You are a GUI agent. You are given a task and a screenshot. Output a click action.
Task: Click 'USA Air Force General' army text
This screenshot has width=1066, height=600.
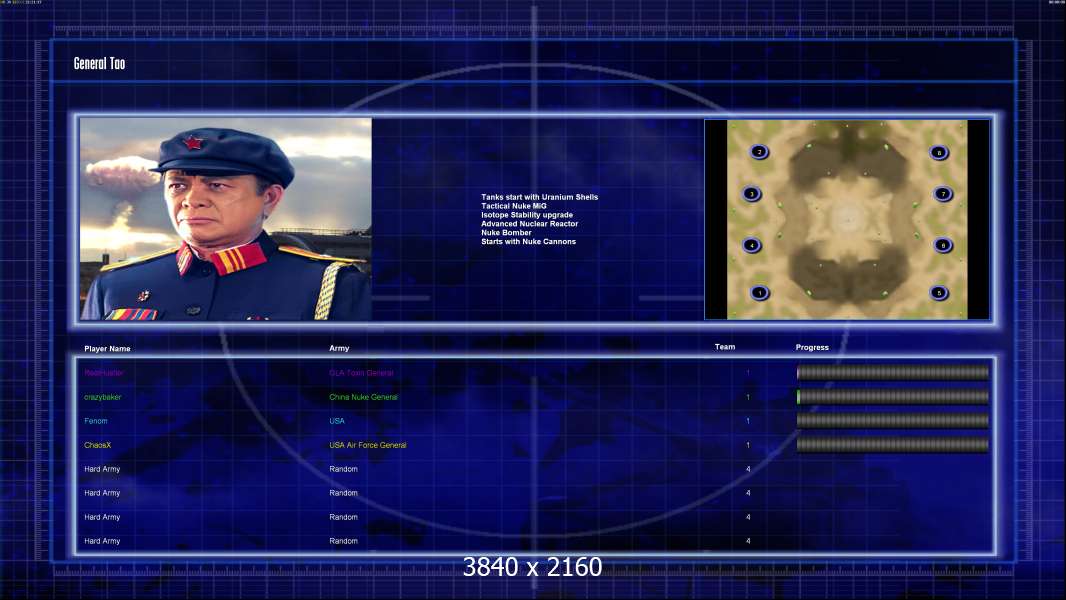368,445
